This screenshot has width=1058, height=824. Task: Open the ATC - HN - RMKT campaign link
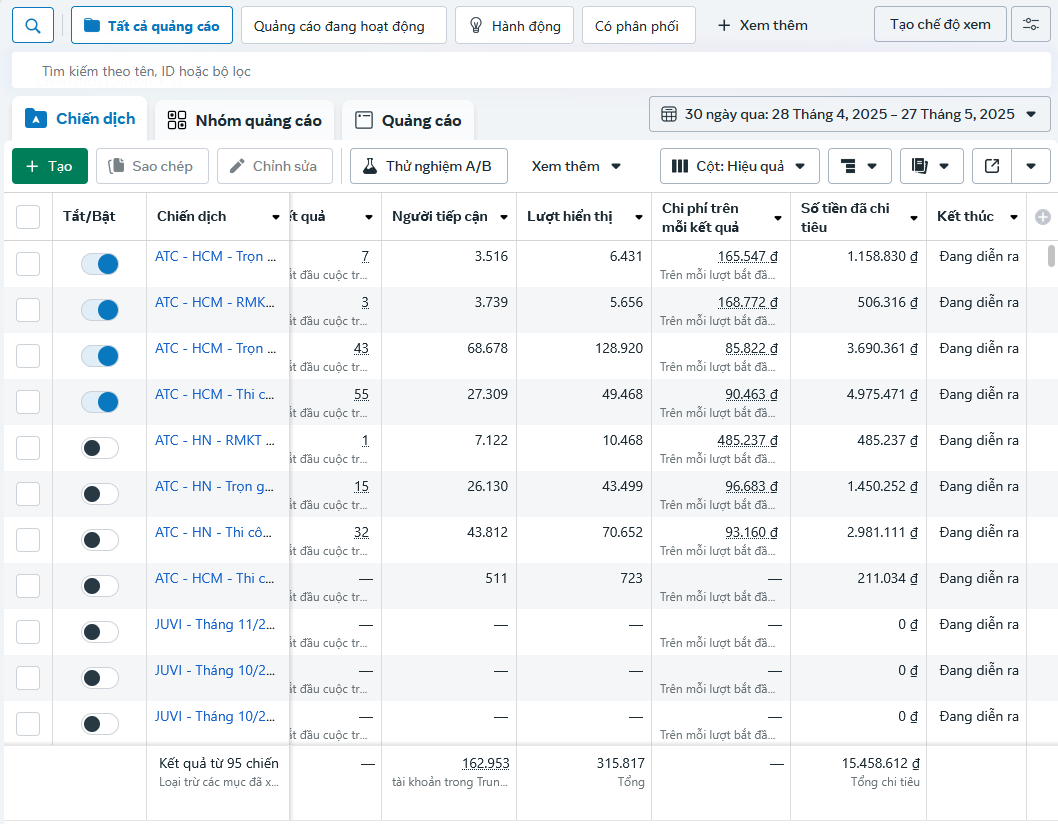(215, 441)
